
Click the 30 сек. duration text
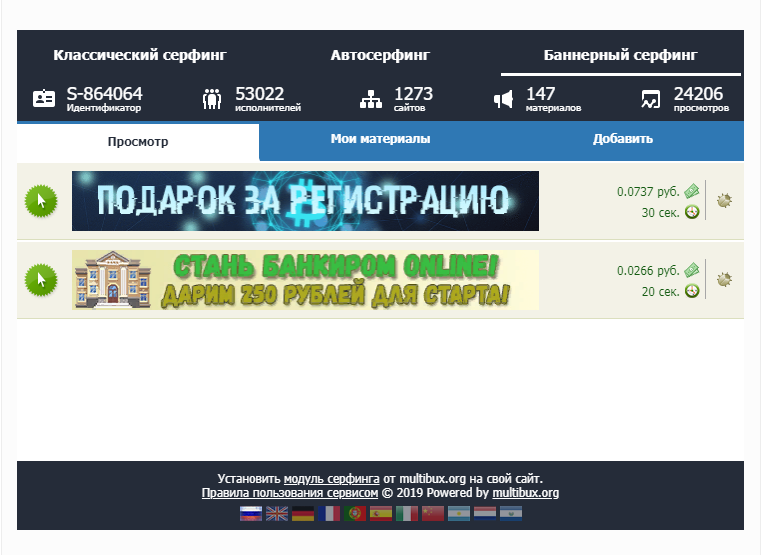(661, 213)
